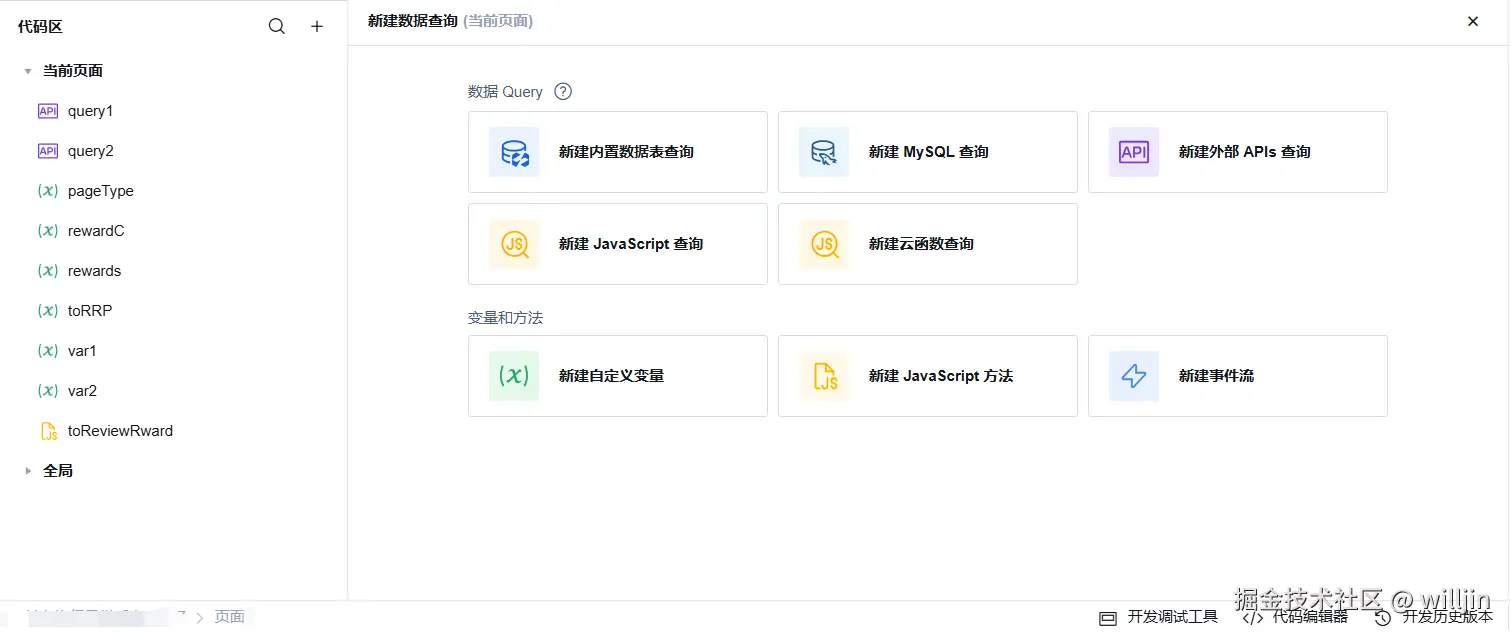Select var1 in the tree
The image size is (1511, 634).
point(82,351)
